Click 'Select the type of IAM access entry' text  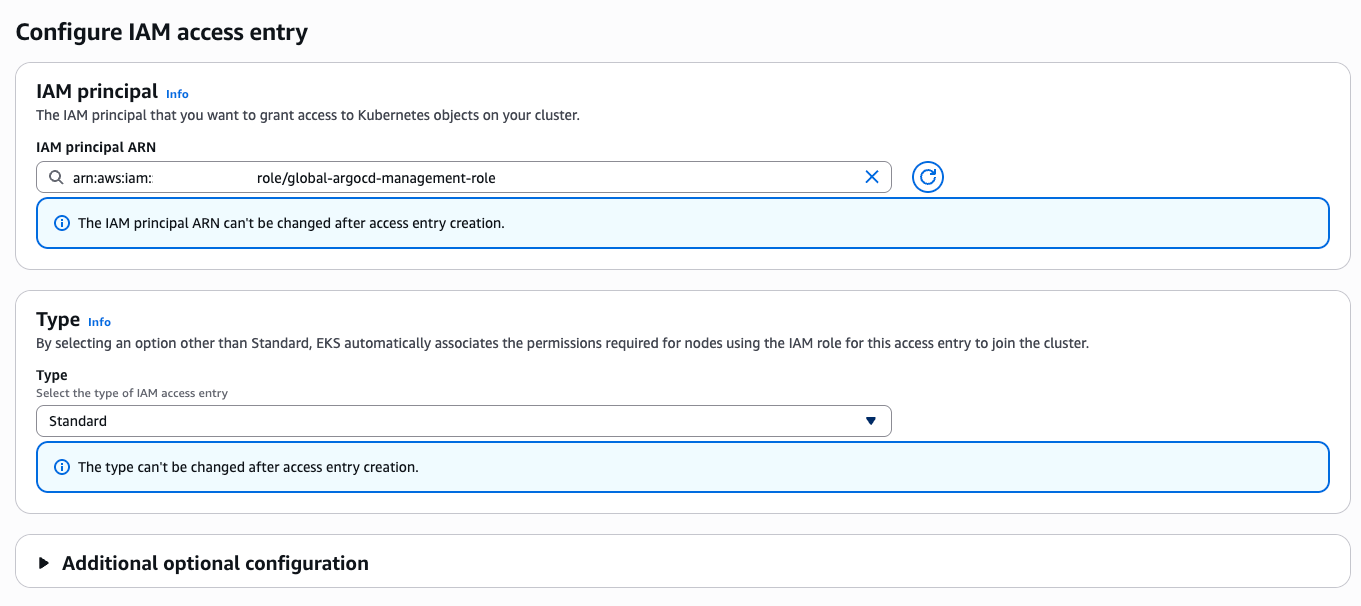click(x=132, y=393)
